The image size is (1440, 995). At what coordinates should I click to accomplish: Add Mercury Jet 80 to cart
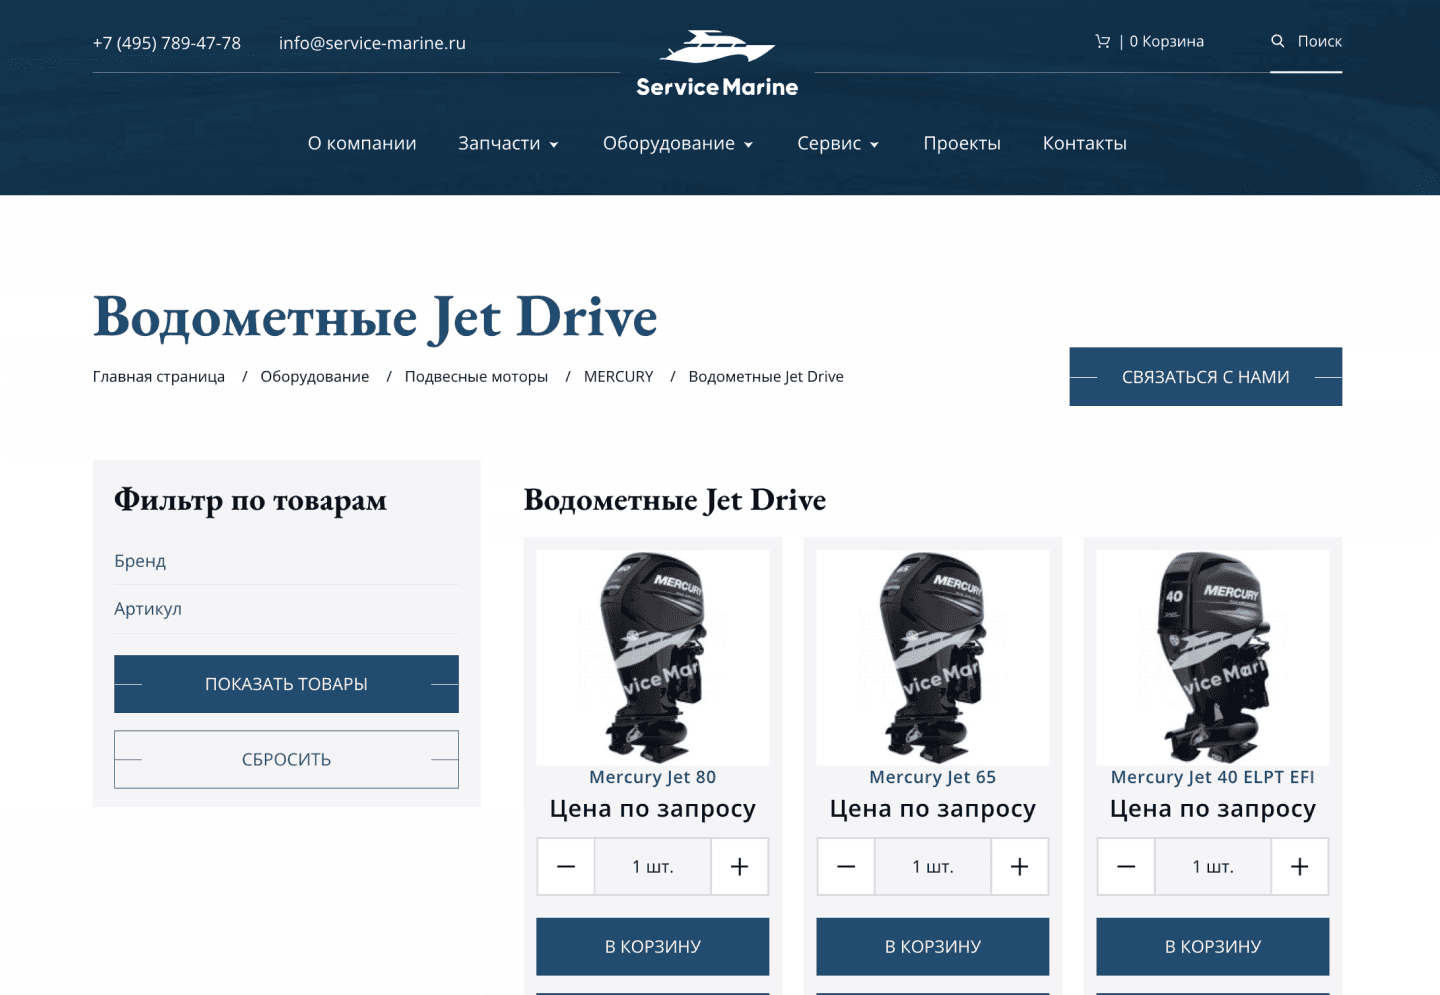point(652,946)
